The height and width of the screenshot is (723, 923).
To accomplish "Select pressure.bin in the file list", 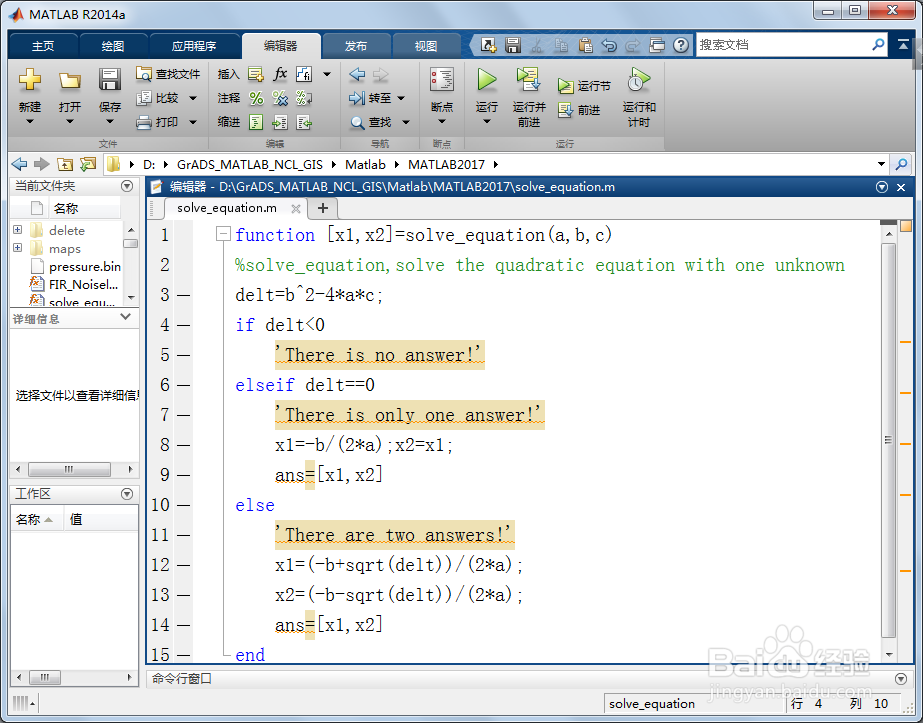I will (x=85, y=266).
